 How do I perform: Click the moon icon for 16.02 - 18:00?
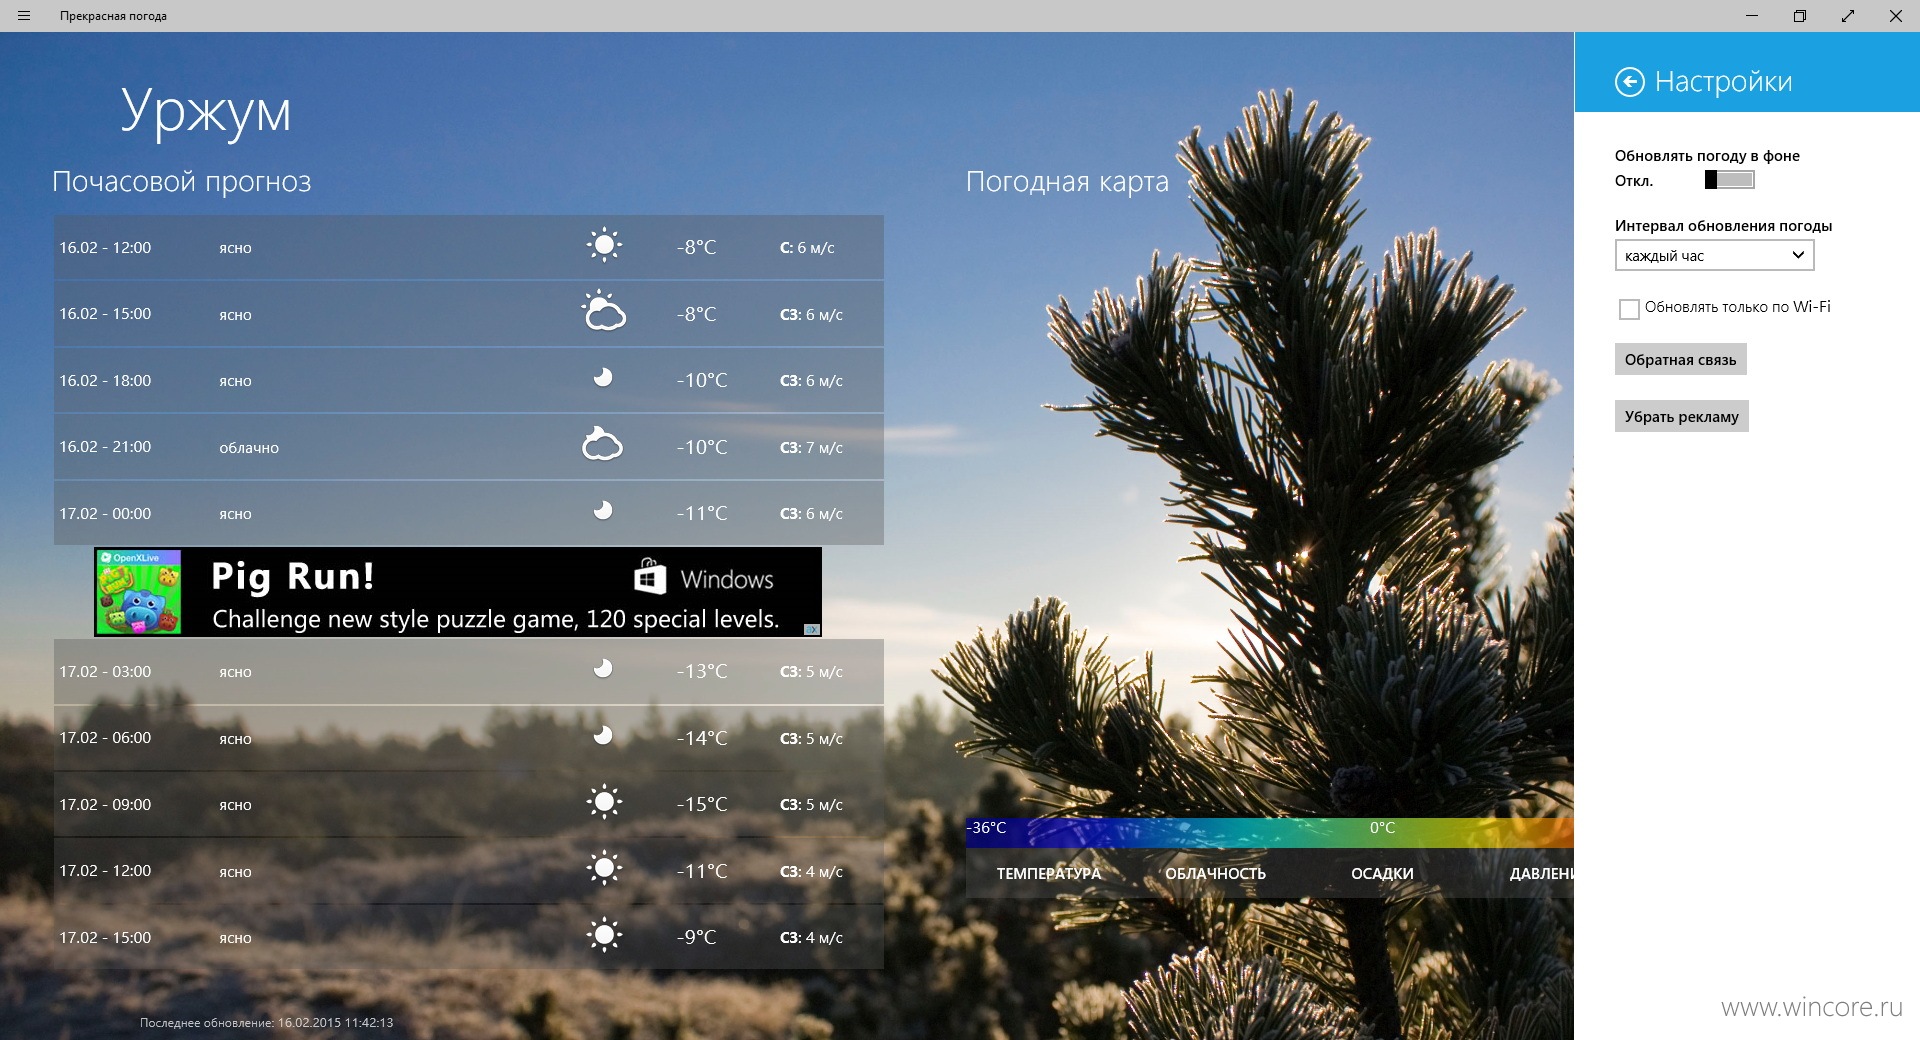pos(603,377)
